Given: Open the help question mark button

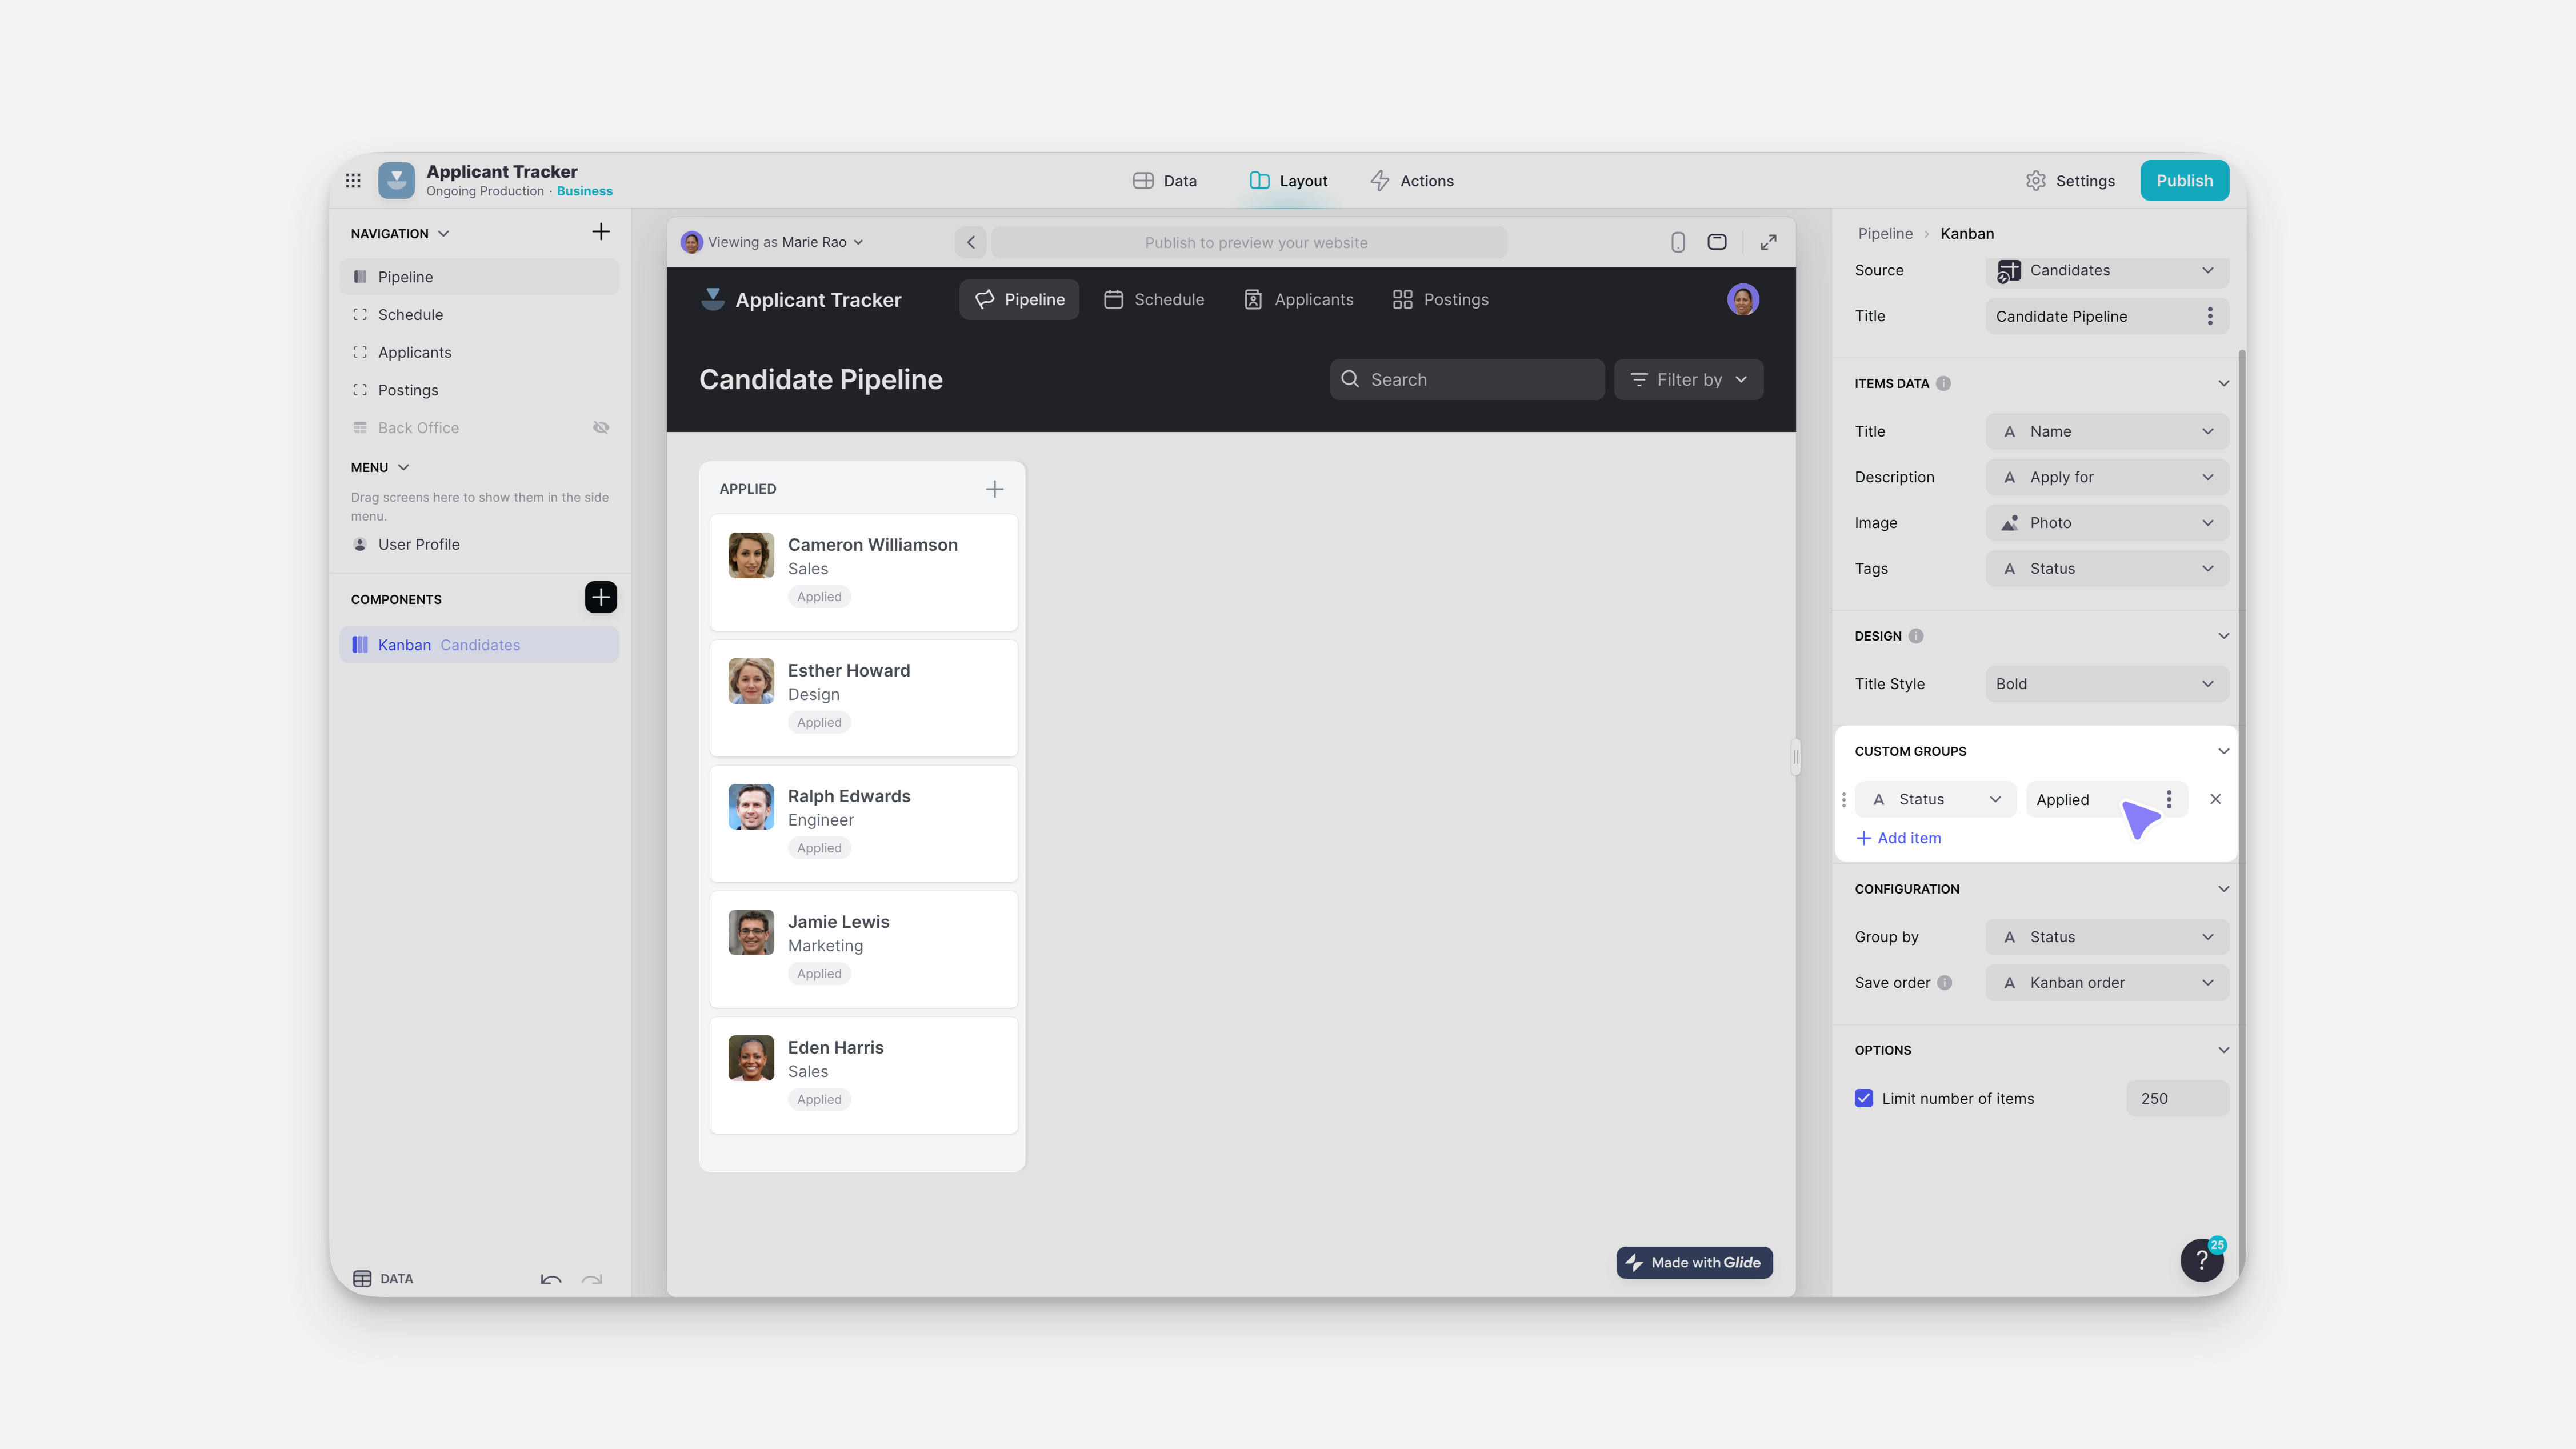Looking at the screenshot, I should 2201,1260.
